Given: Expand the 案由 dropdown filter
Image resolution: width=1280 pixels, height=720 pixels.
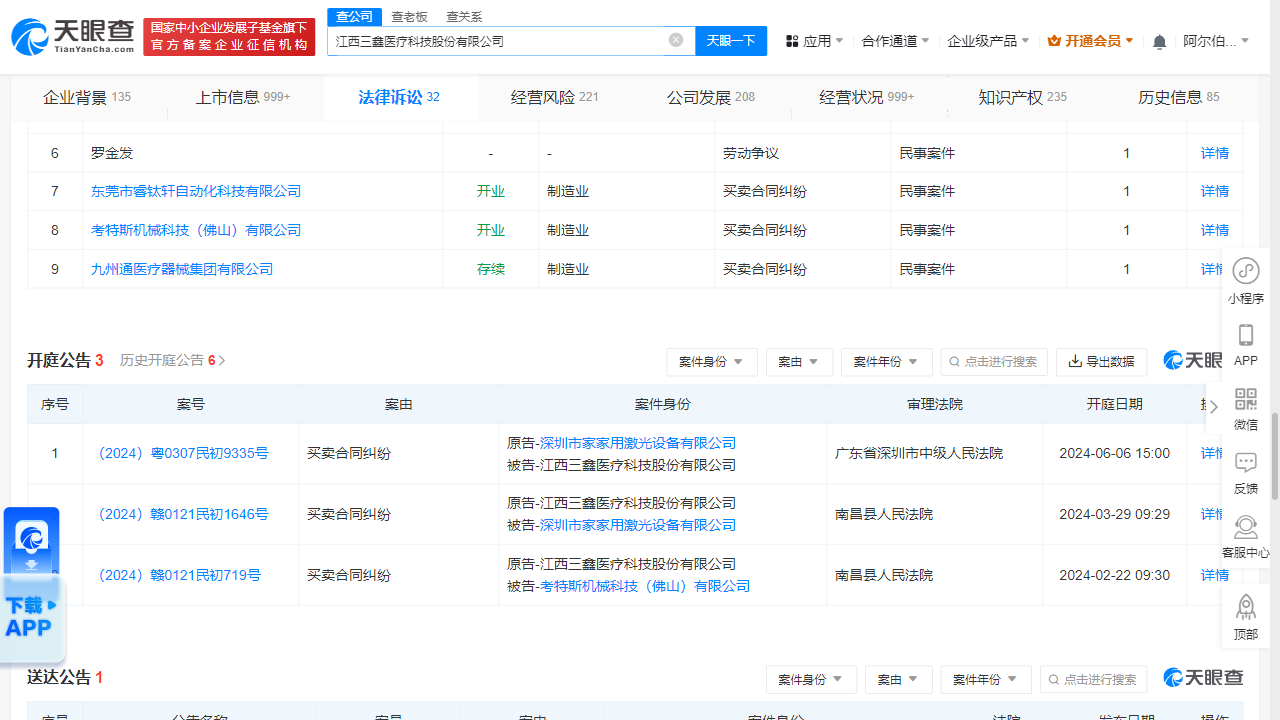Looking at the screenshot, I should point(799,362).
